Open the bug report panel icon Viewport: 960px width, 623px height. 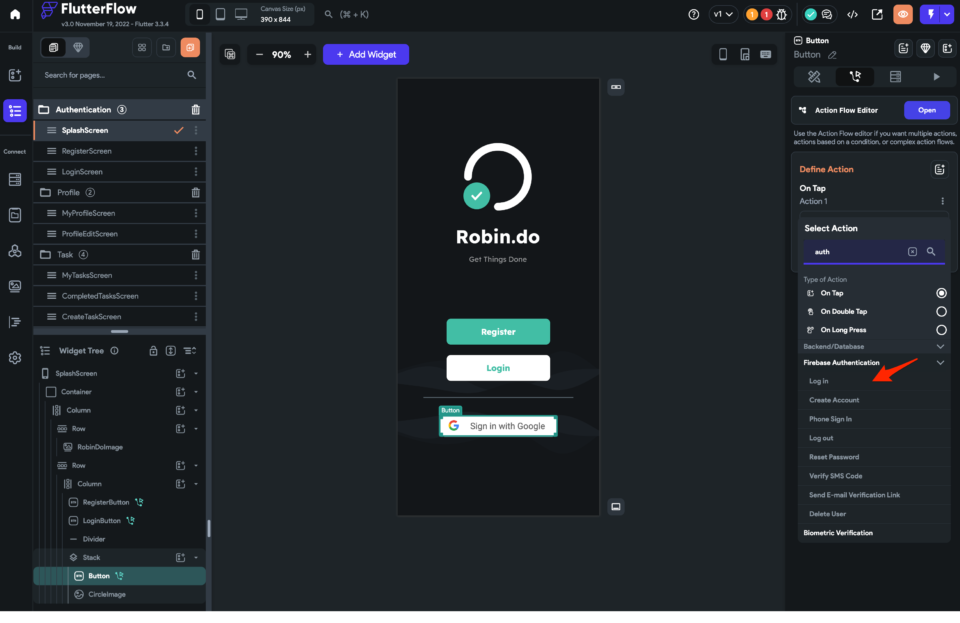[783, 13]
